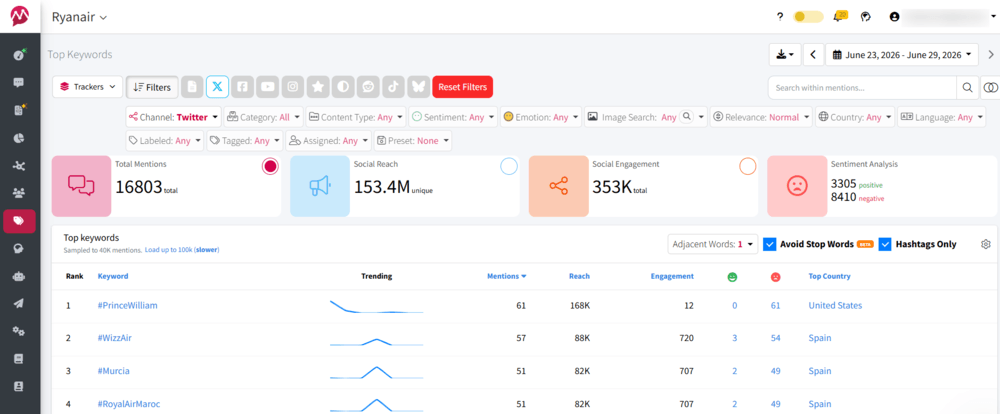Image resolution: width=1000 pixels, height=414 pixels.
Task: Open the Sentiment filter dropdown
Action: coord(453,117)
